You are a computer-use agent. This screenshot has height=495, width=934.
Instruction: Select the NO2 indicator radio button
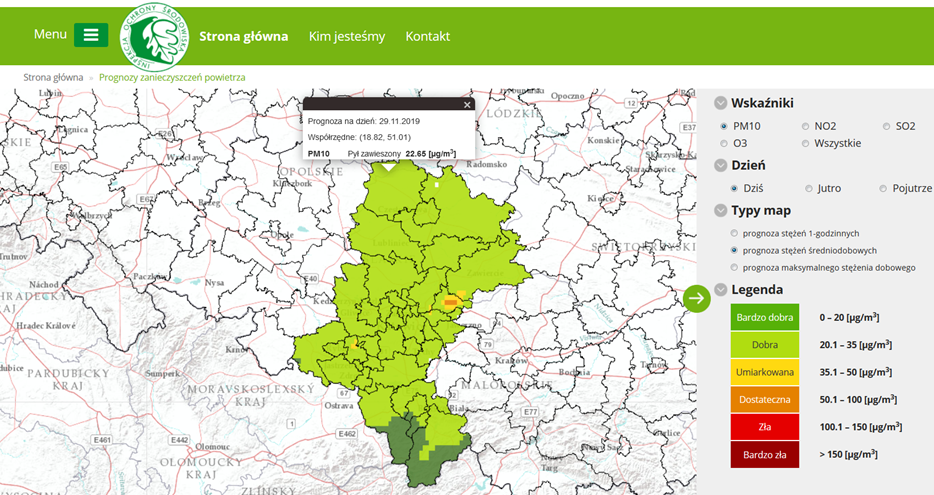pos(806,127)
